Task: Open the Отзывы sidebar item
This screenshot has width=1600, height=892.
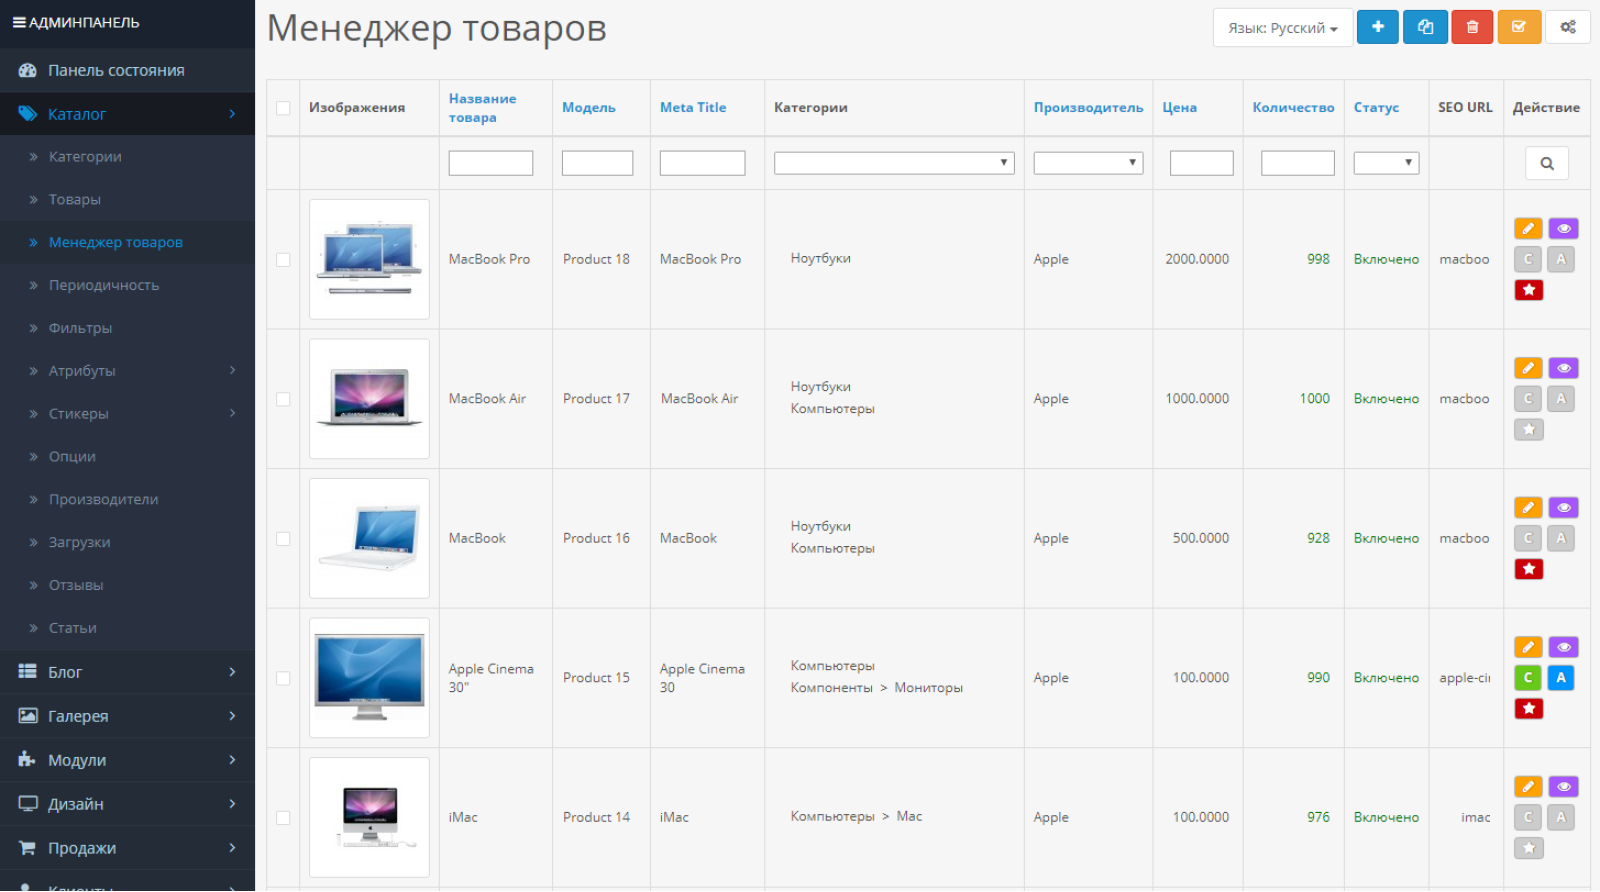Action: pyautogui.click(x=127, y=586)
